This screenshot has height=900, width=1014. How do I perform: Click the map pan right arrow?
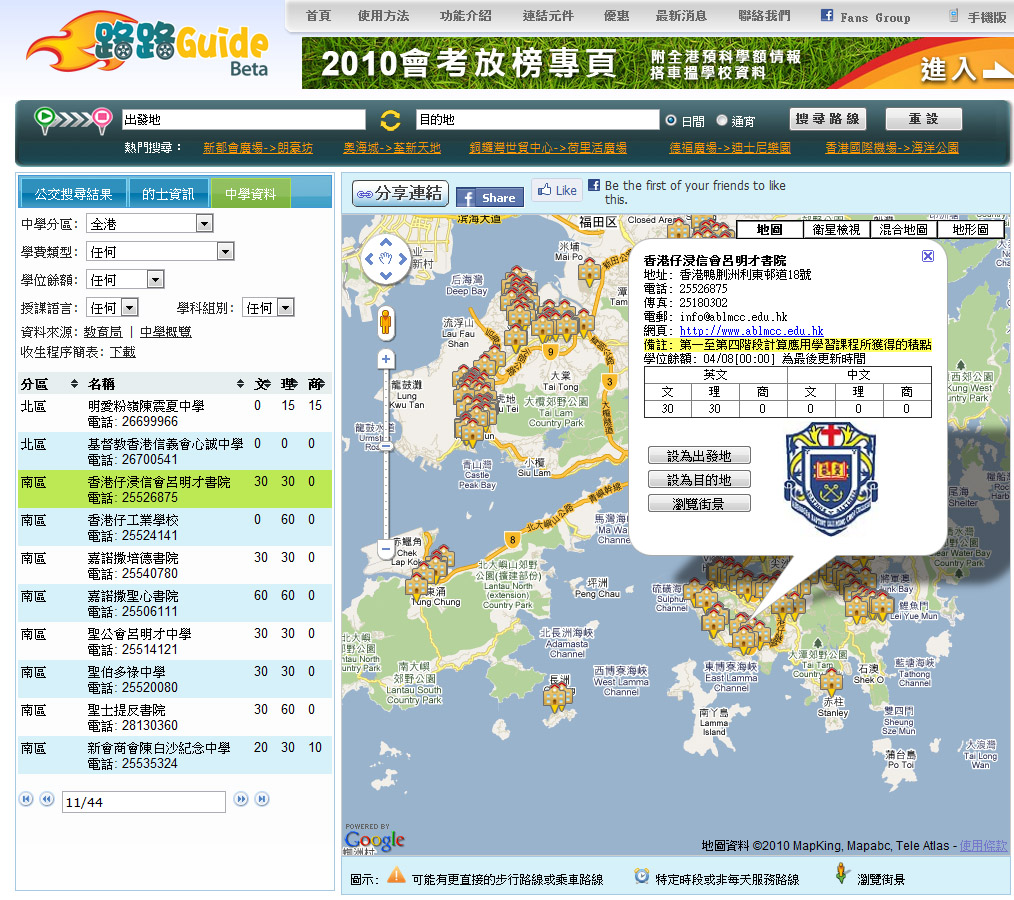click(403, 259)
